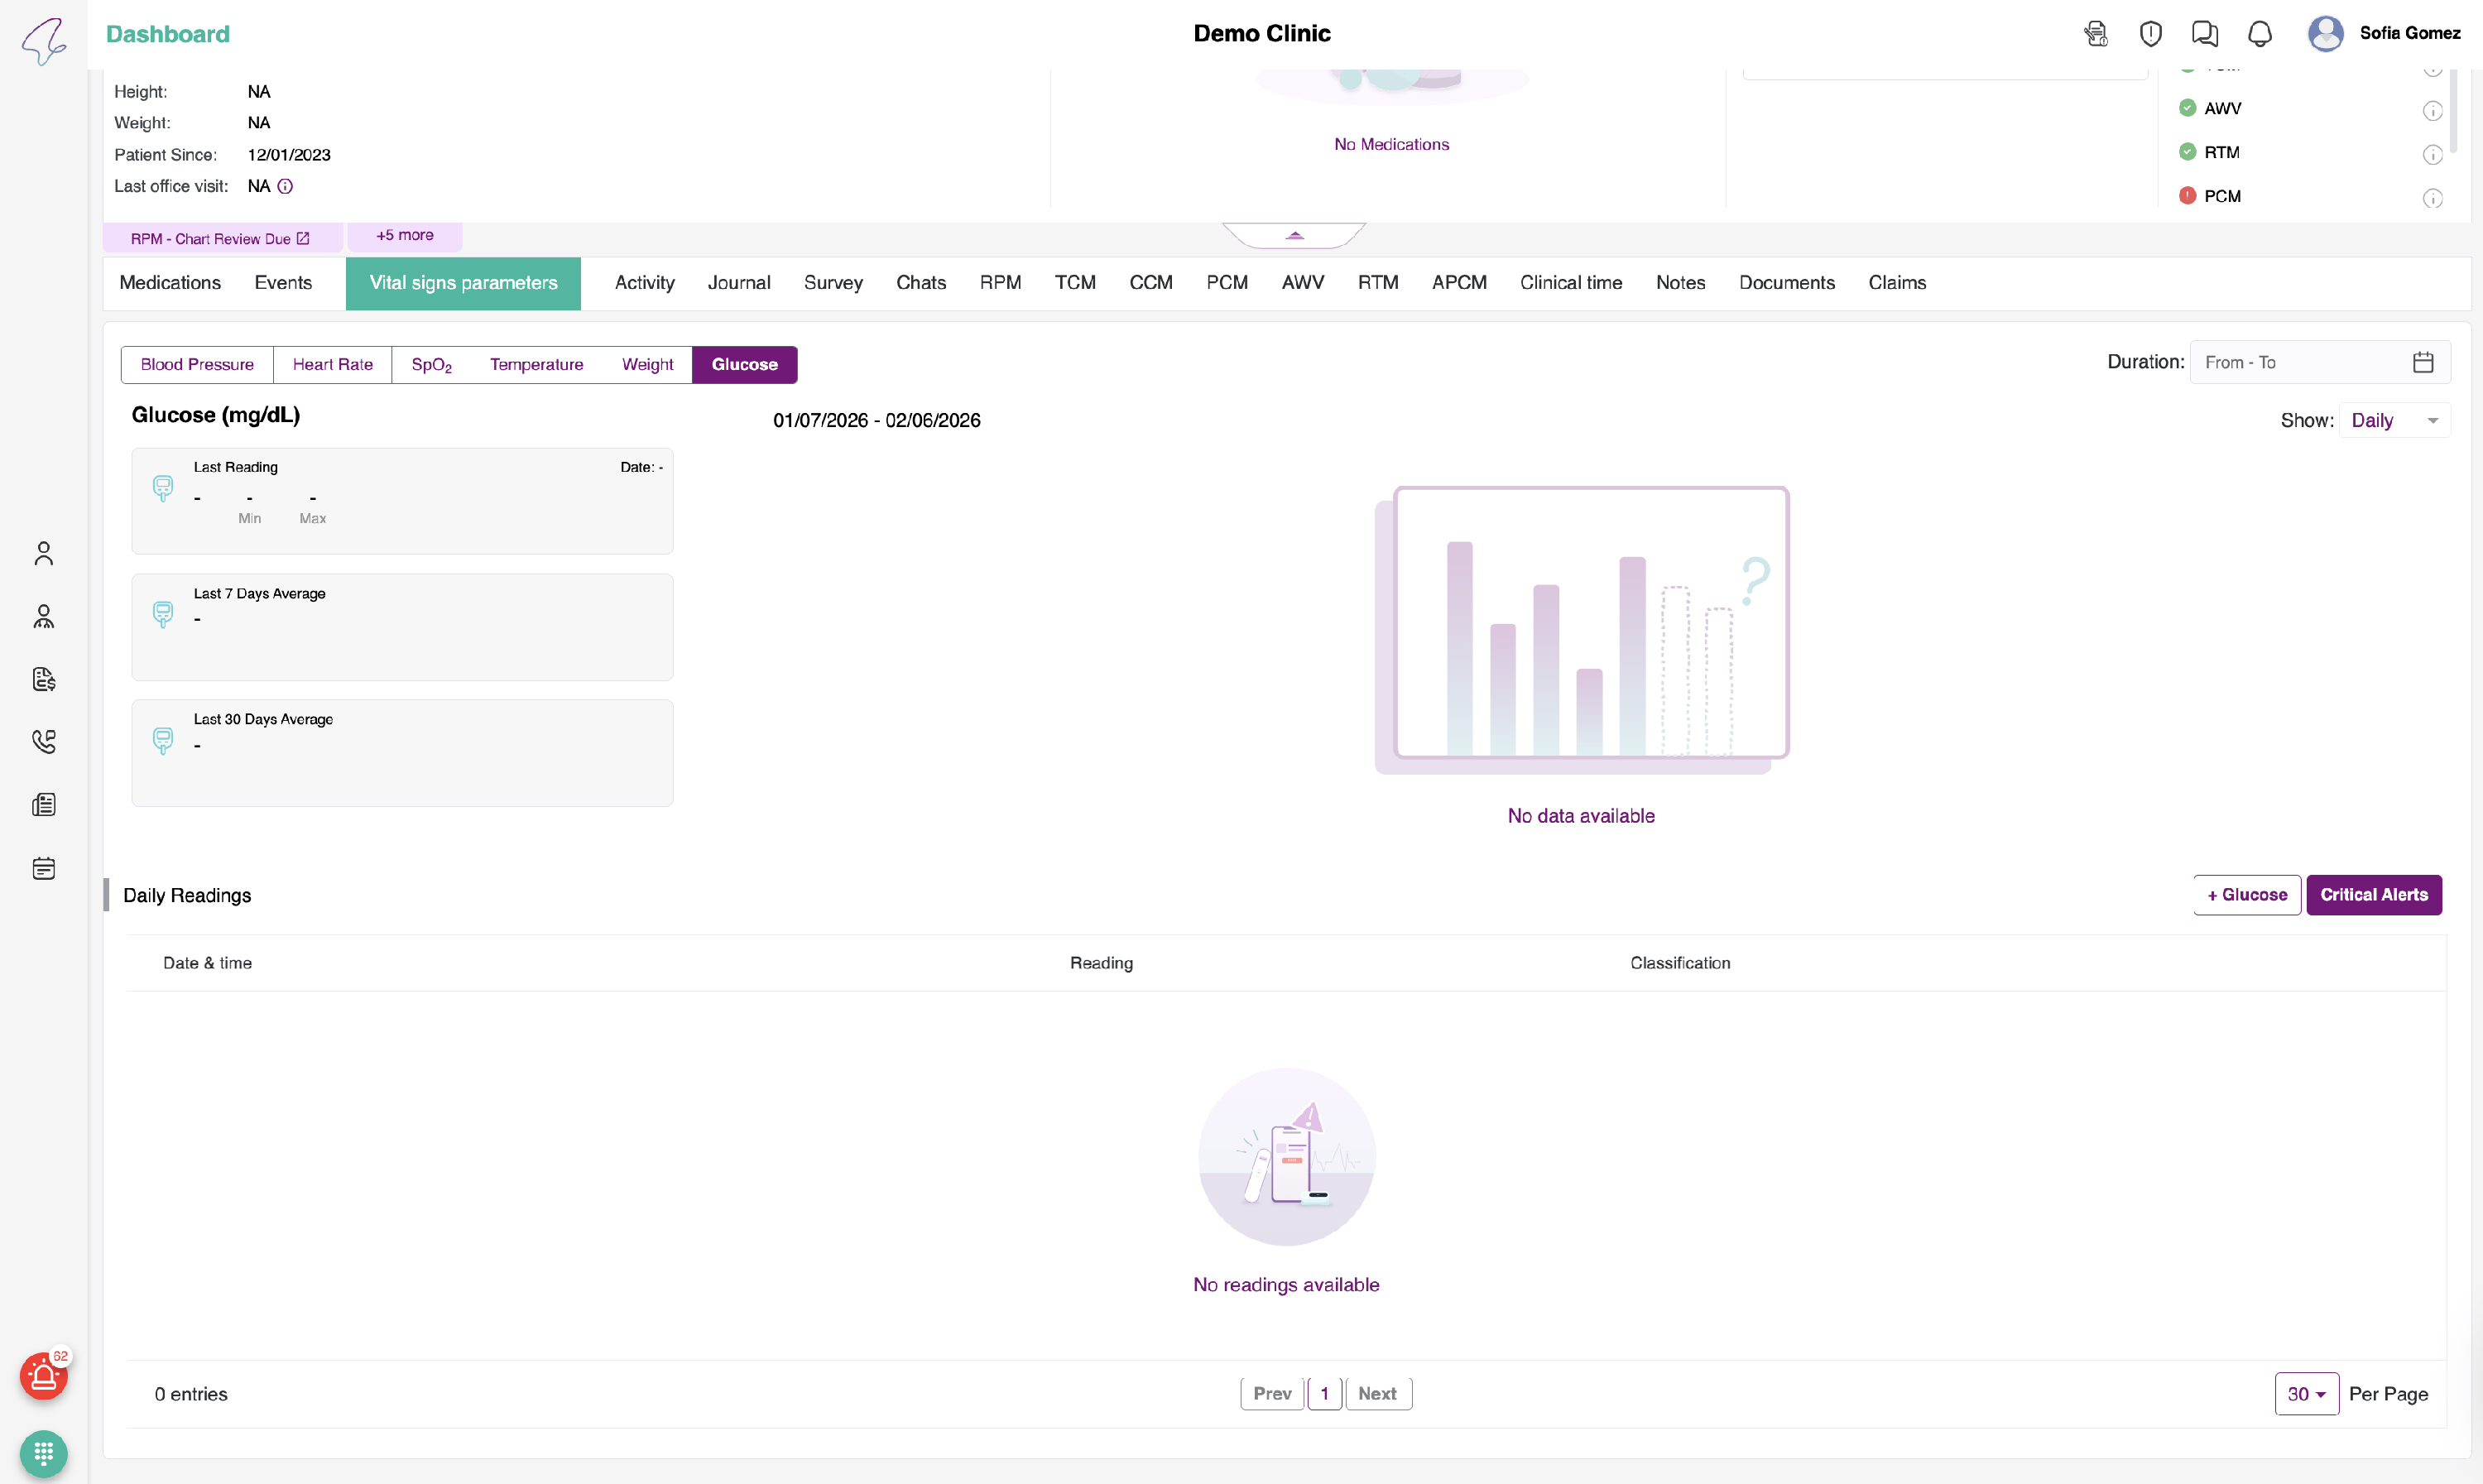The height and width of the screenshot is (1484, 2483).
Task: Open the Medications tab
Action: point(170,283)
